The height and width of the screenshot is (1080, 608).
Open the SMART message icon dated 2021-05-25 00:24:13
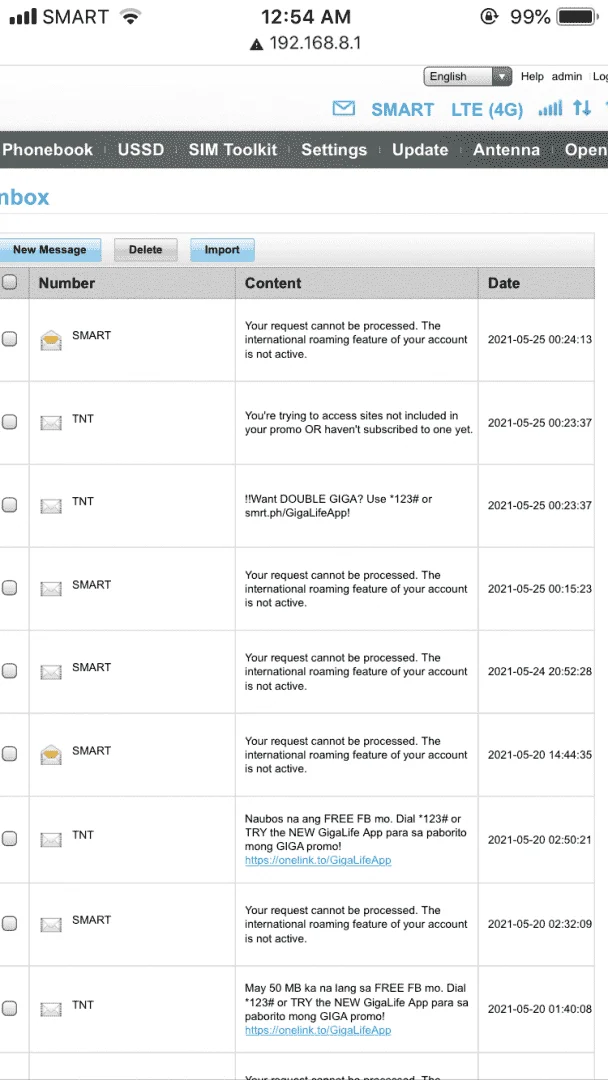[51, 340]
